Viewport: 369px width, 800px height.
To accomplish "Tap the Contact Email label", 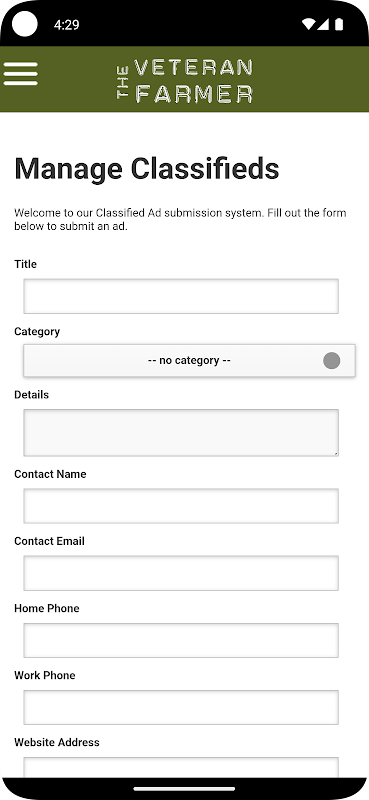I will point(50,541).
